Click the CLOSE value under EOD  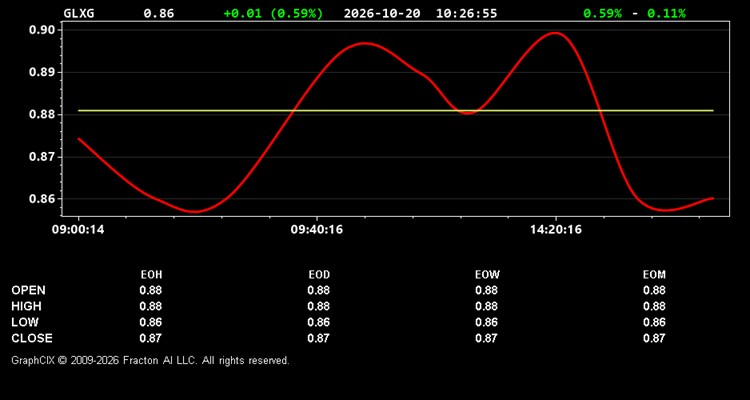pyautogui.click(x=319, y=338)
